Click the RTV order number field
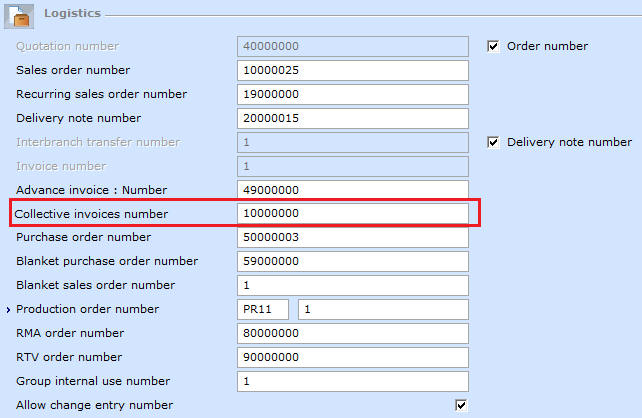The image size is (642, 418). pyautogui.click(x=353, y=357)
